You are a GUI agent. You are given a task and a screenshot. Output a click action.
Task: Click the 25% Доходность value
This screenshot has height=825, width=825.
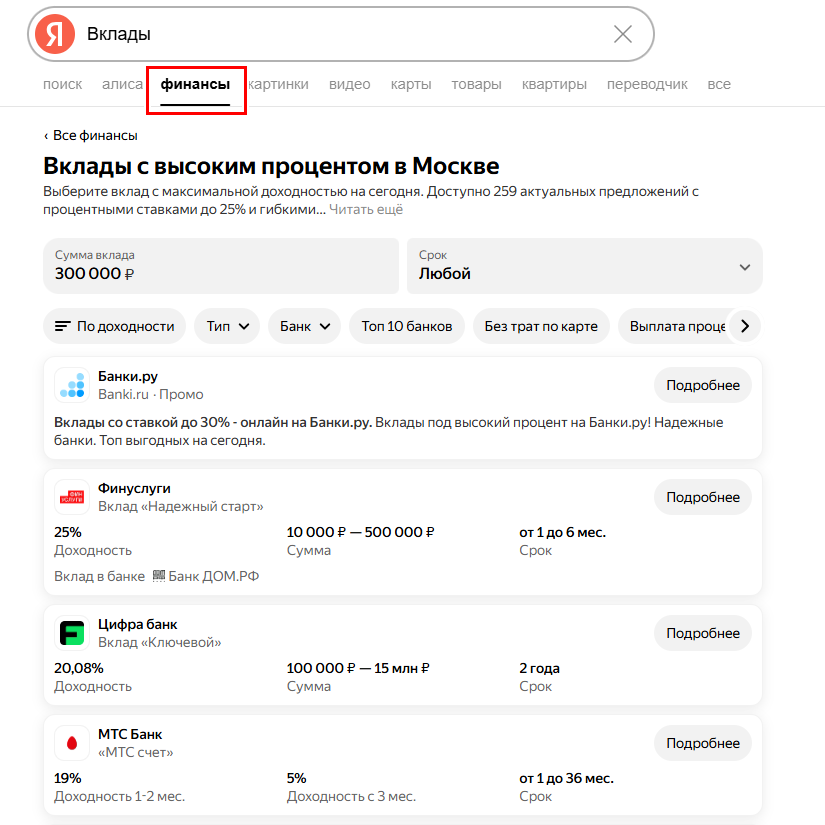click(68, 532)
